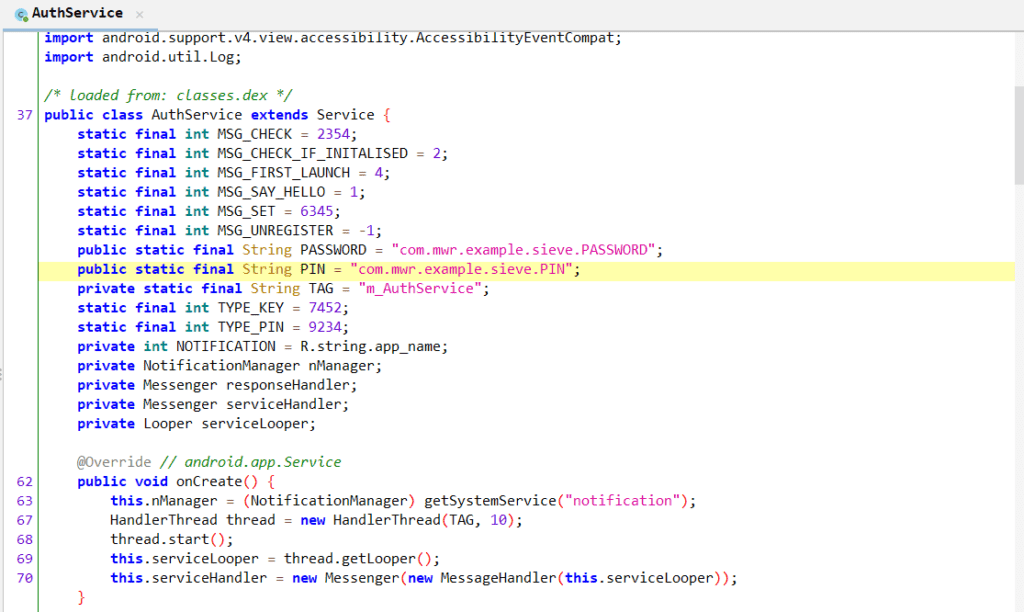Click the PIN field name on highlighted line

(312, 269)
